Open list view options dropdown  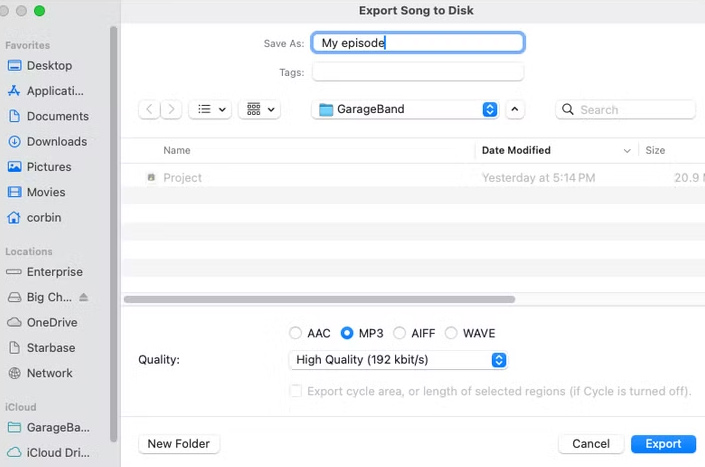pyautogui.click(x=210, y=109)
